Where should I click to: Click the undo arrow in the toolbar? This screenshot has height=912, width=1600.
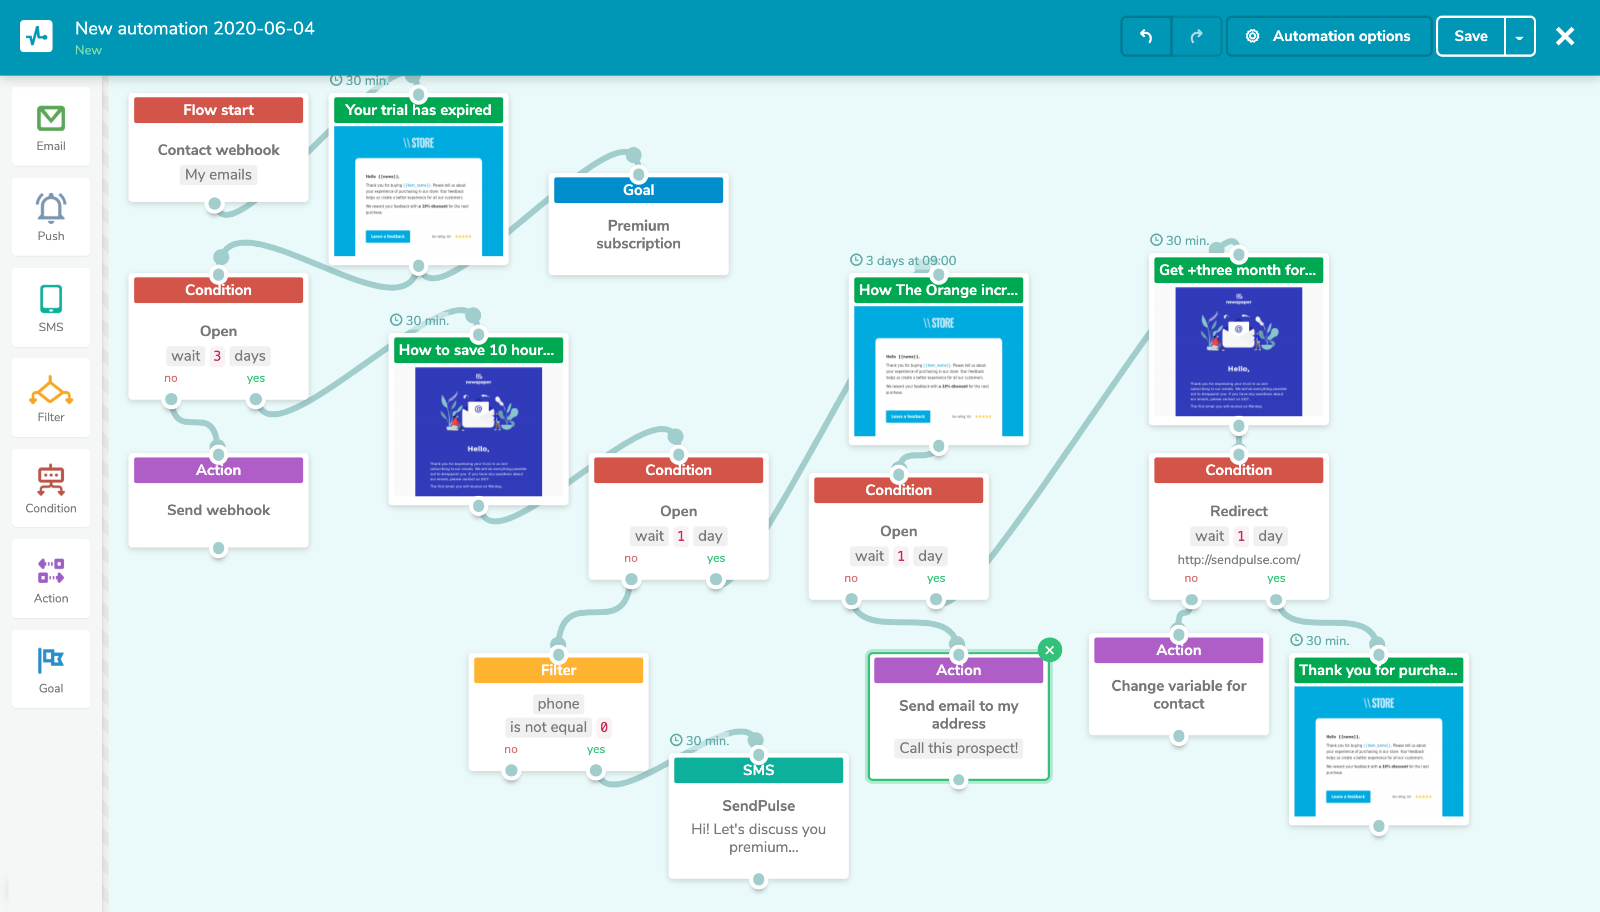1146,35
